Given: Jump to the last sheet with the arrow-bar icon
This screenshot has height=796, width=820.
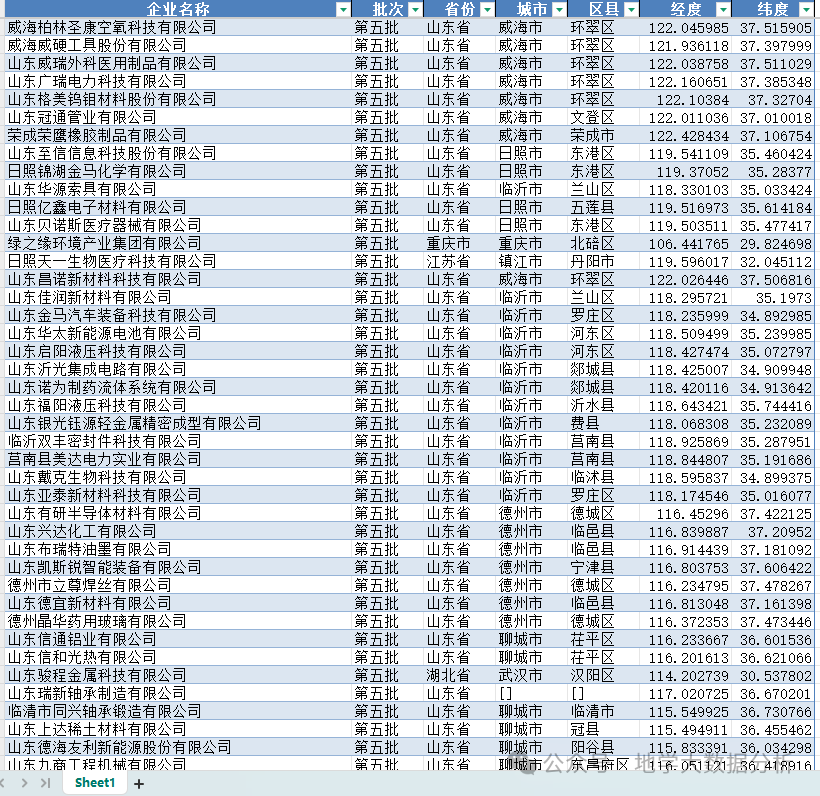Looking at the screenshot, I should 46,783.
